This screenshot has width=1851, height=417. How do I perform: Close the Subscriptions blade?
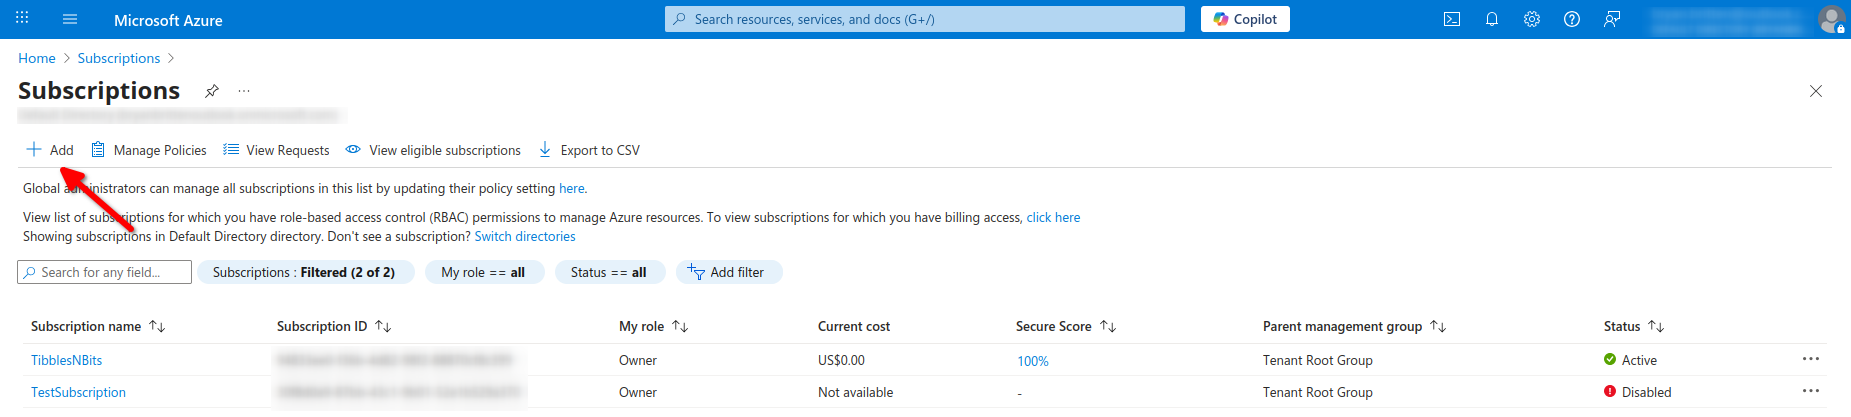pyautogui.click(x=1816, y=91)
